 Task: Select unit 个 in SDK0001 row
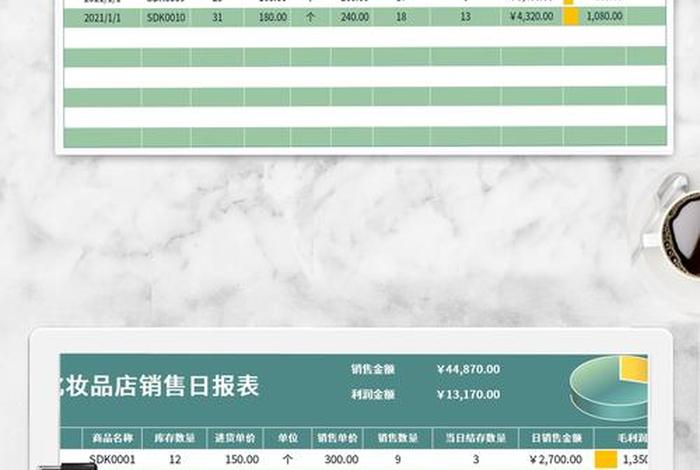pyautogui.click(x=288, y=459)
